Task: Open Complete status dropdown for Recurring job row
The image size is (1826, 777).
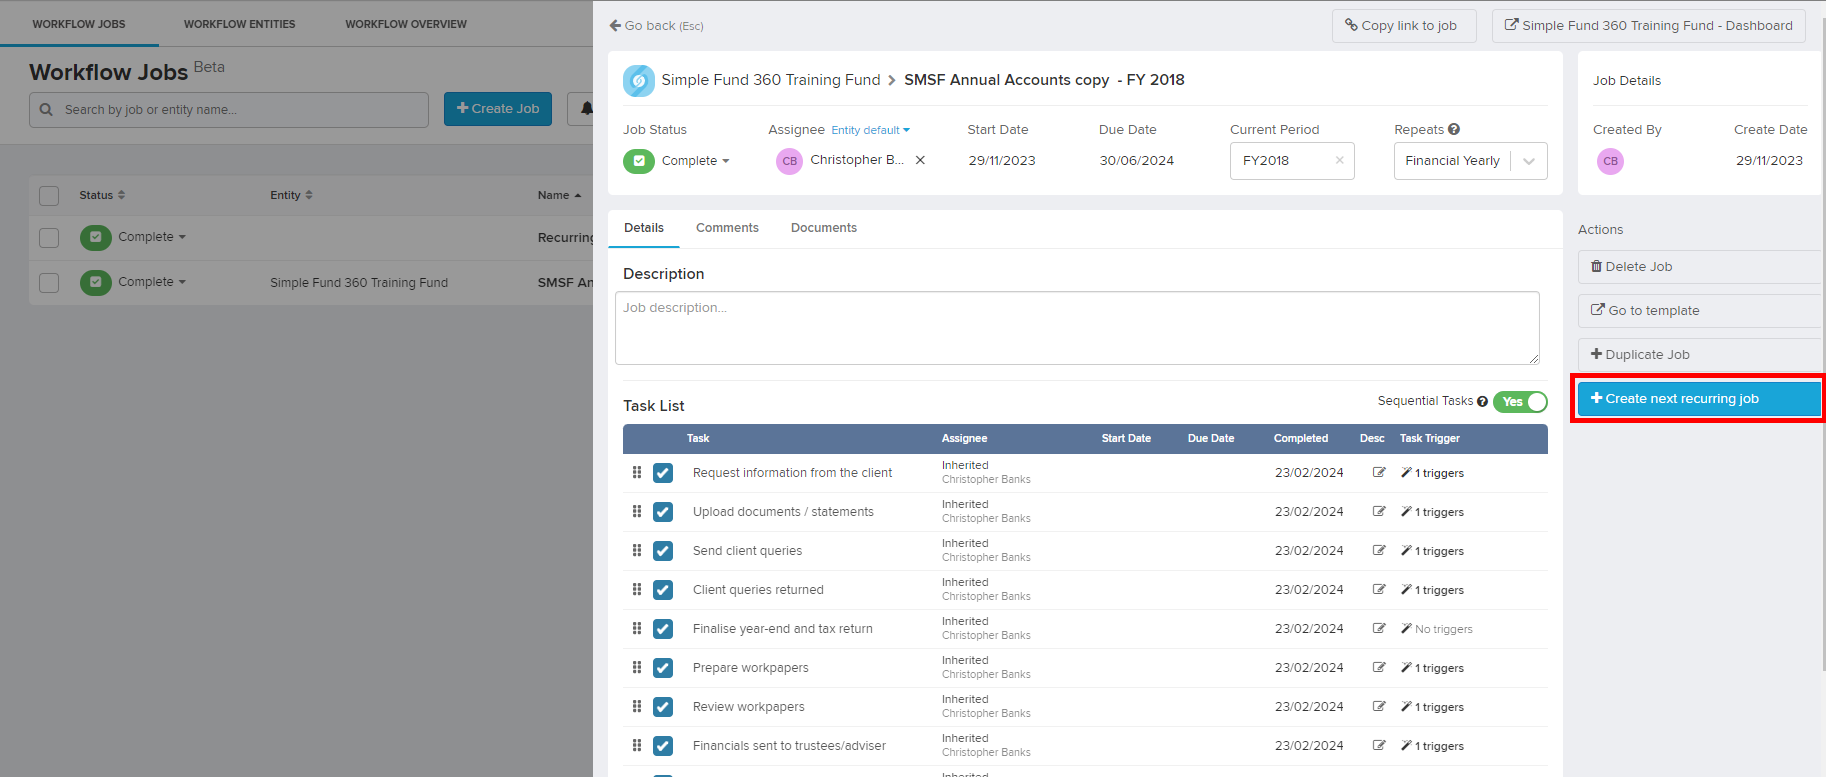Action: click(x=133, y=237)
